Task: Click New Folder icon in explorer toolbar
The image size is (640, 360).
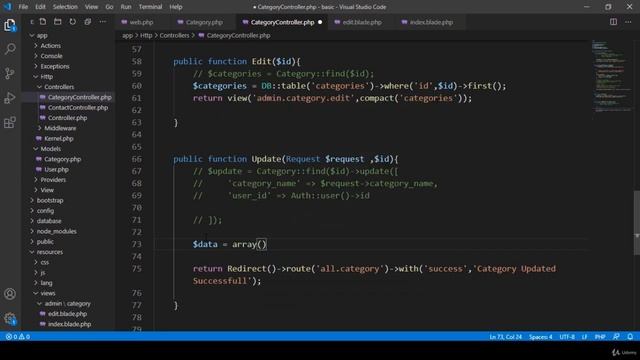Action: point(58,22)
